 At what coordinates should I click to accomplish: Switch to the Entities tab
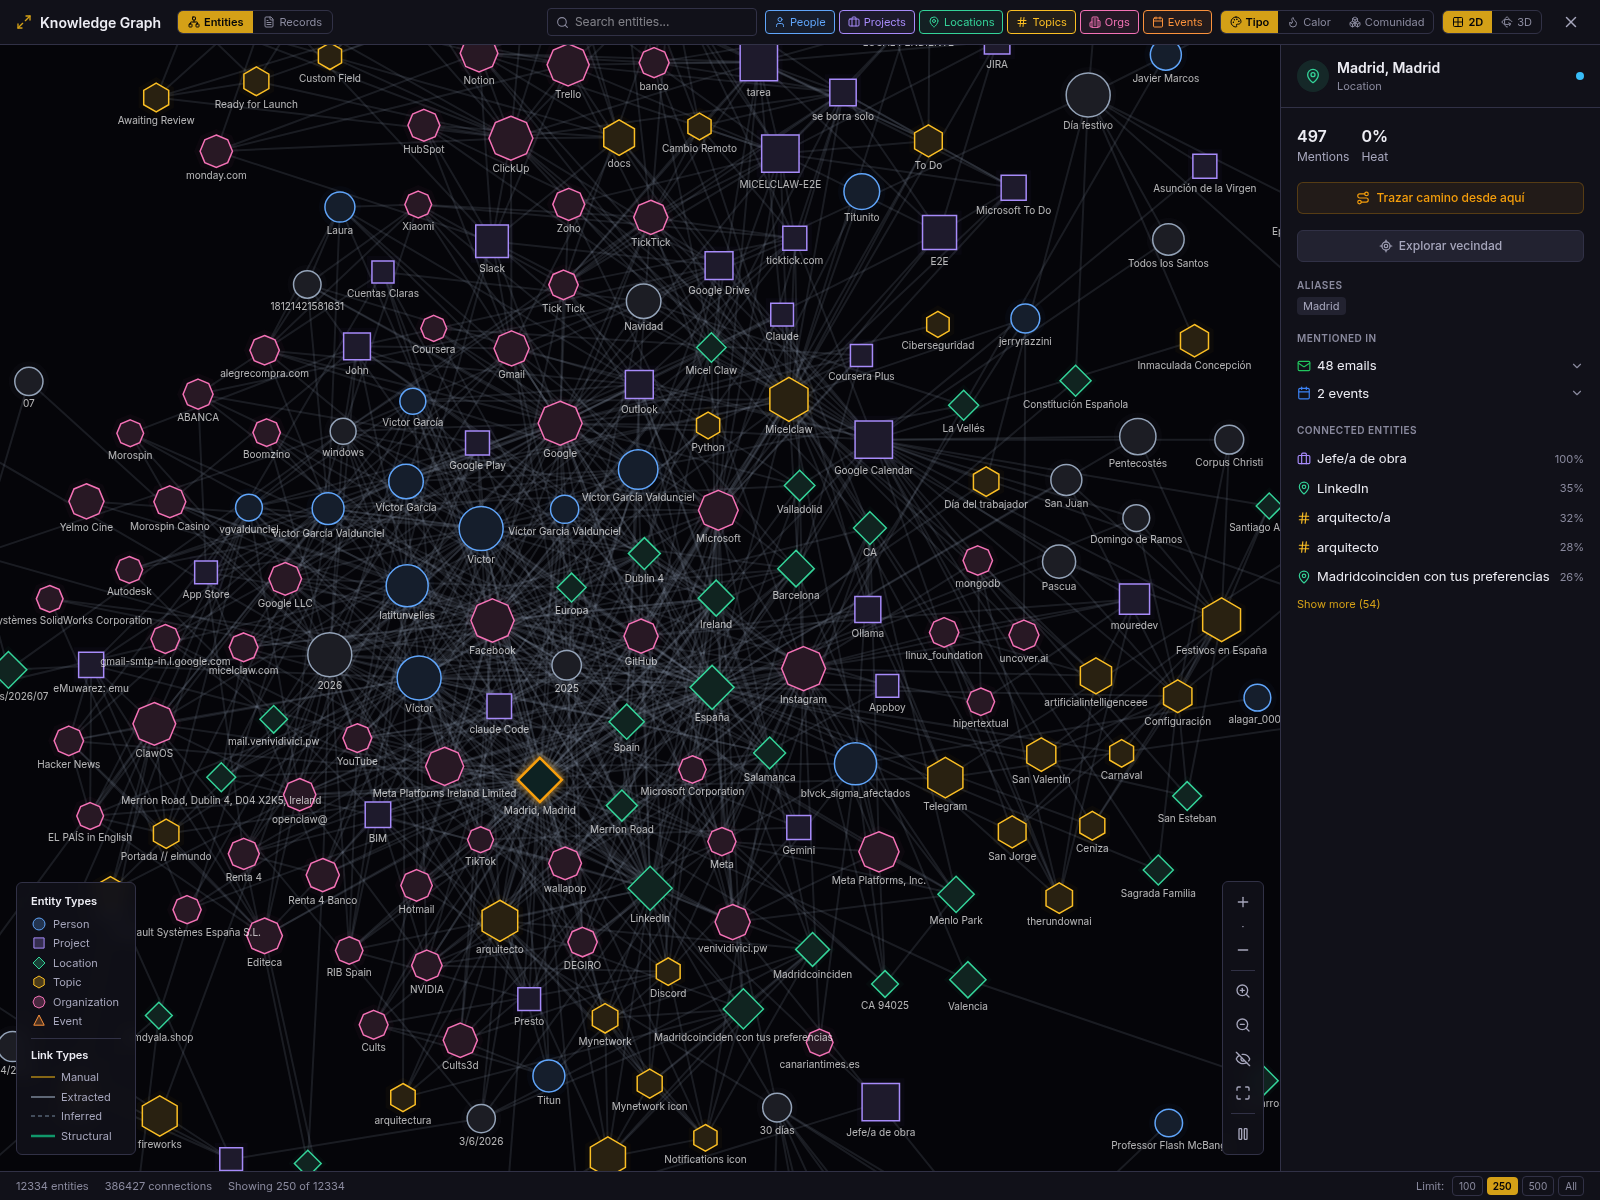click(x=215, y=22)
